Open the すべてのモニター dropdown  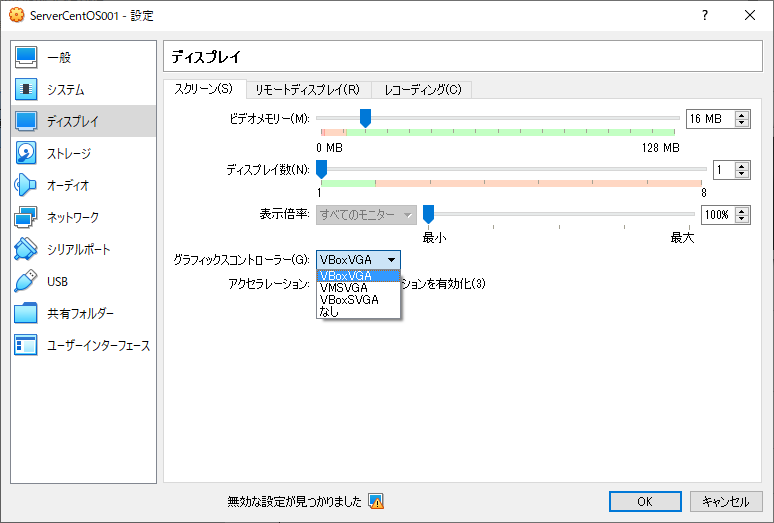point(366,215)
